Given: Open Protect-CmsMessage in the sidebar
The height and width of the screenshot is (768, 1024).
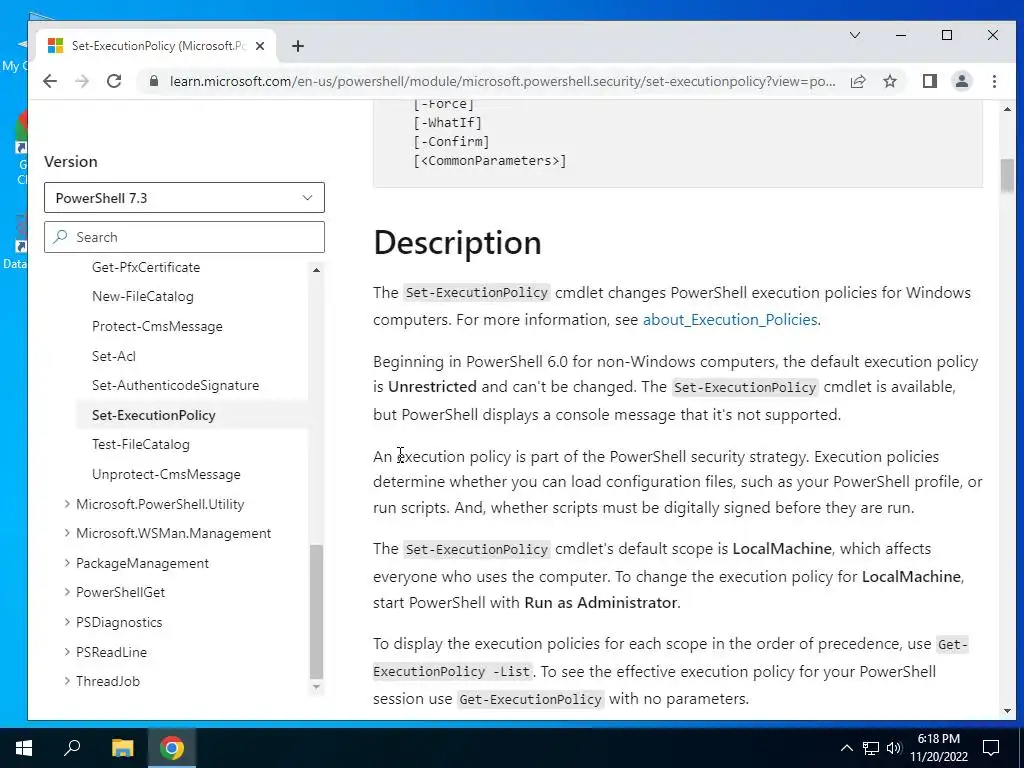Looking at the screenshot, I should [157, 327].
